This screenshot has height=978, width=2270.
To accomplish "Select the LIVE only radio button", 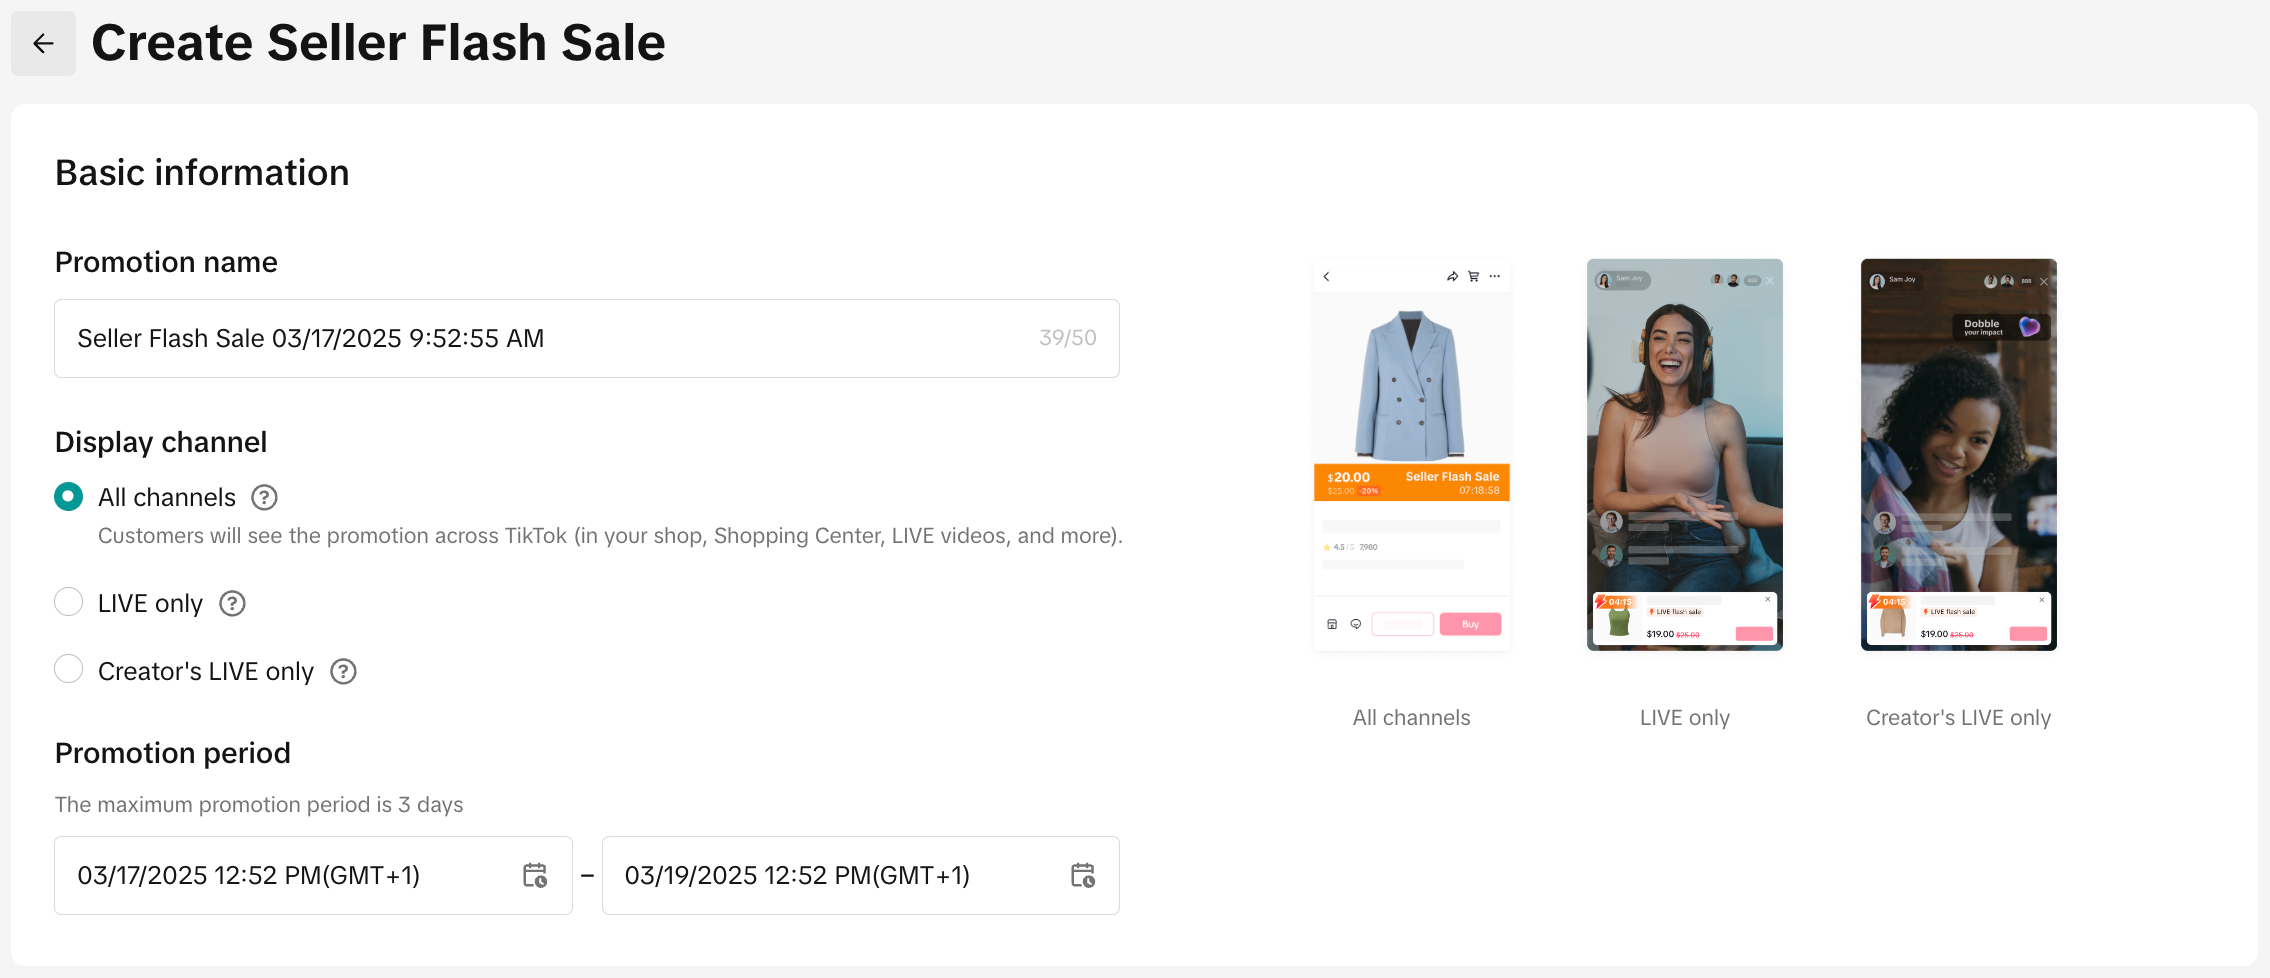I will pos(69,602).
